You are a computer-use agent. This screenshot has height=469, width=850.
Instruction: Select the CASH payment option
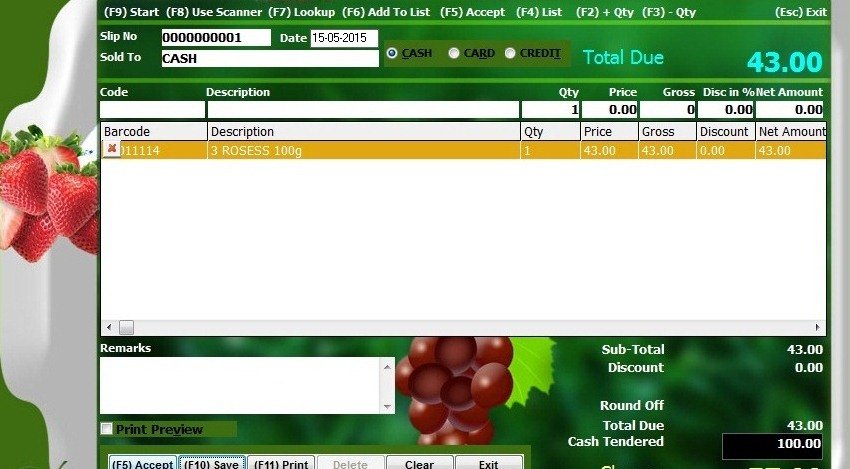tap(392, 53)
